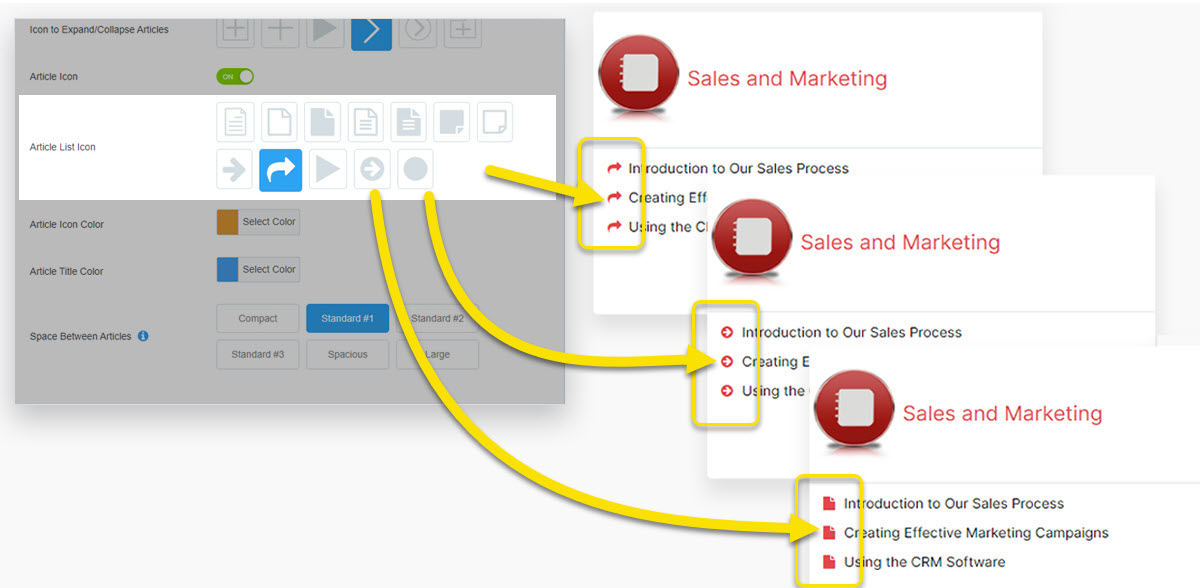This screenshot has width=1200, height=588.
Task: Click the info icon beside Space Between Articles
Action: pyautogui.click(x=143, y=336)
